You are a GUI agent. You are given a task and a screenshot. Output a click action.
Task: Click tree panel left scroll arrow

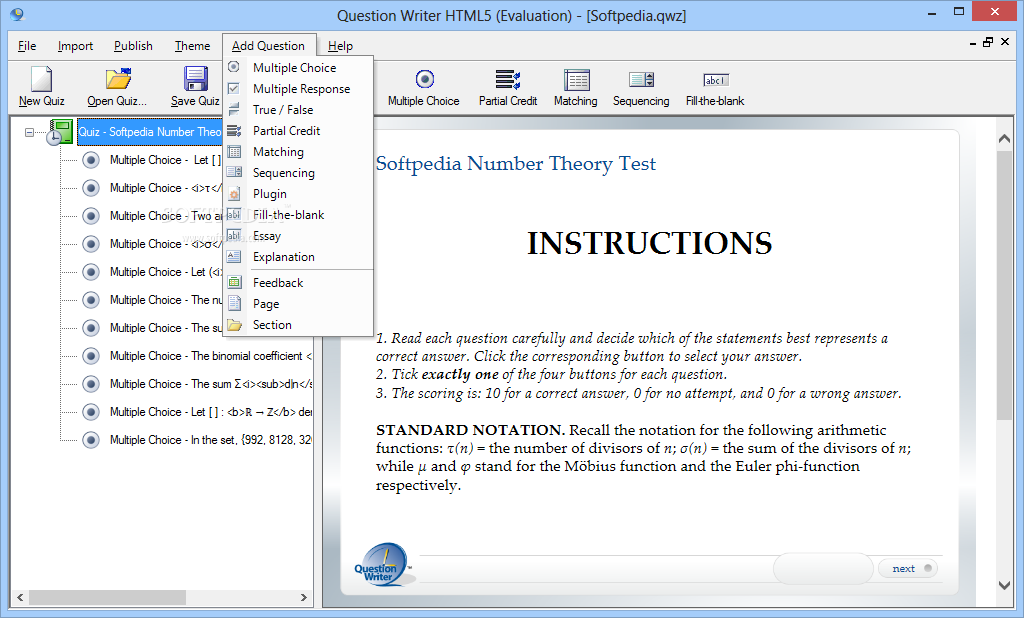20,597
